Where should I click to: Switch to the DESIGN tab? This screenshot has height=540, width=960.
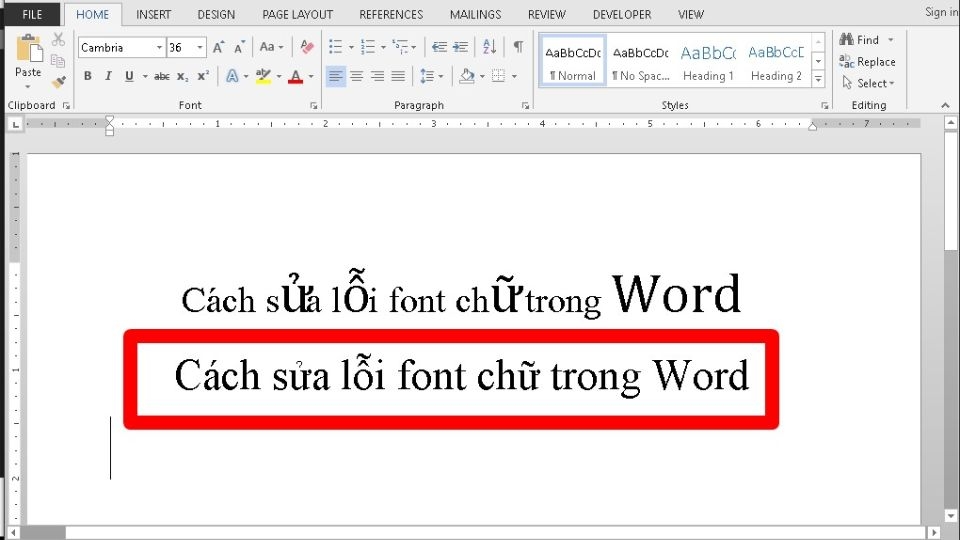[216, 14]
